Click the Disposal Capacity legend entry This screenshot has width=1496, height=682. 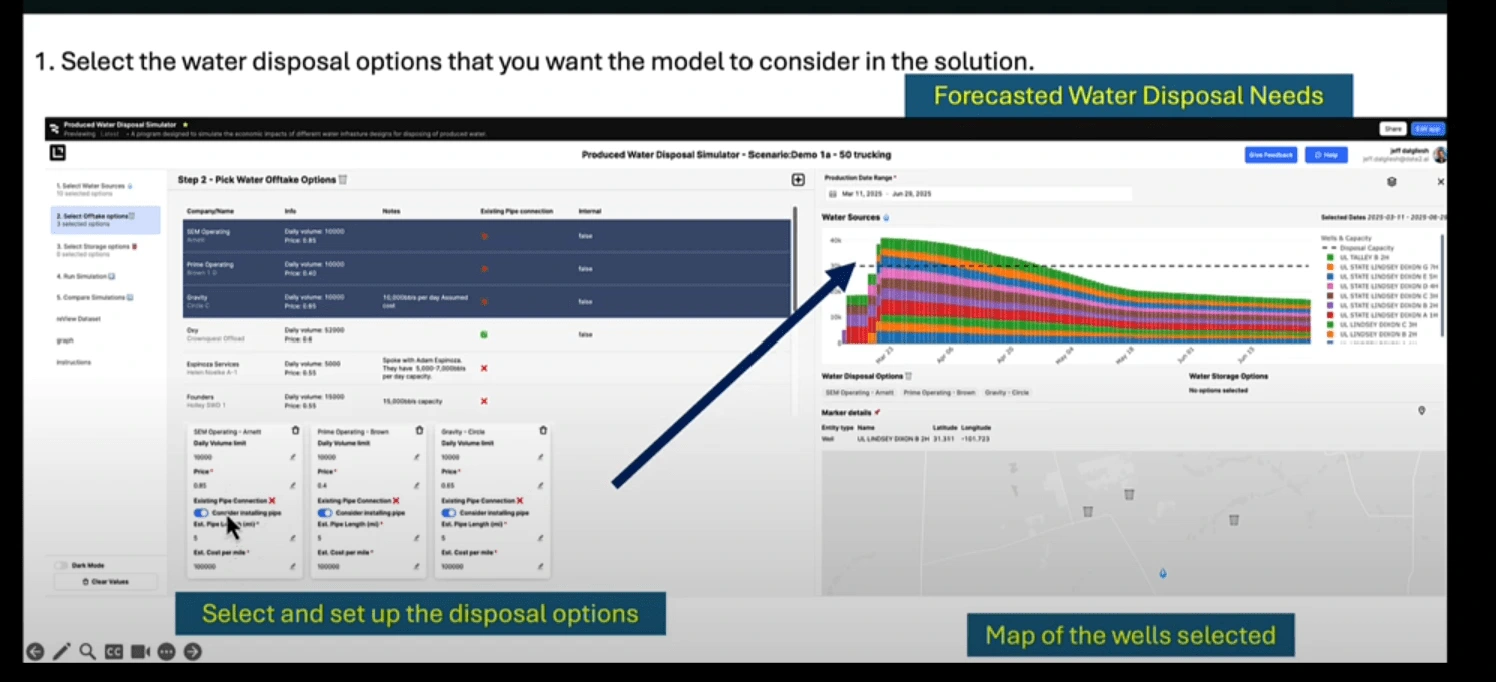1358,248
